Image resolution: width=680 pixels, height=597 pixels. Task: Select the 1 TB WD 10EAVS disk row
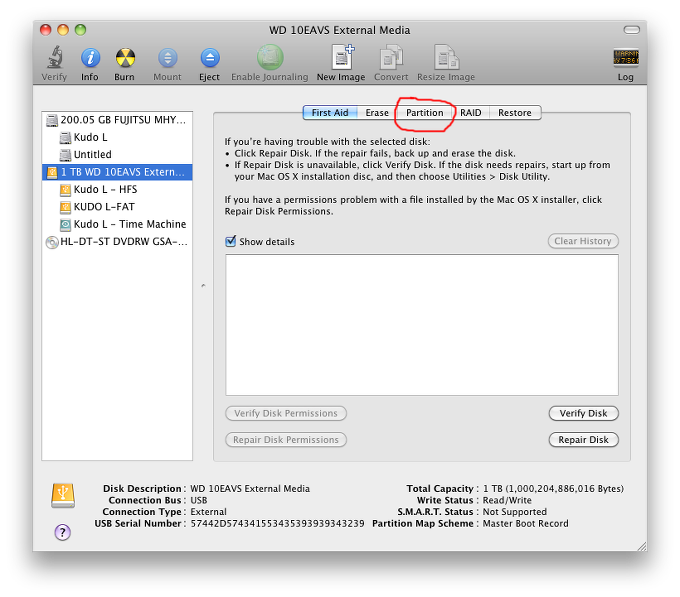pos(117,172)
